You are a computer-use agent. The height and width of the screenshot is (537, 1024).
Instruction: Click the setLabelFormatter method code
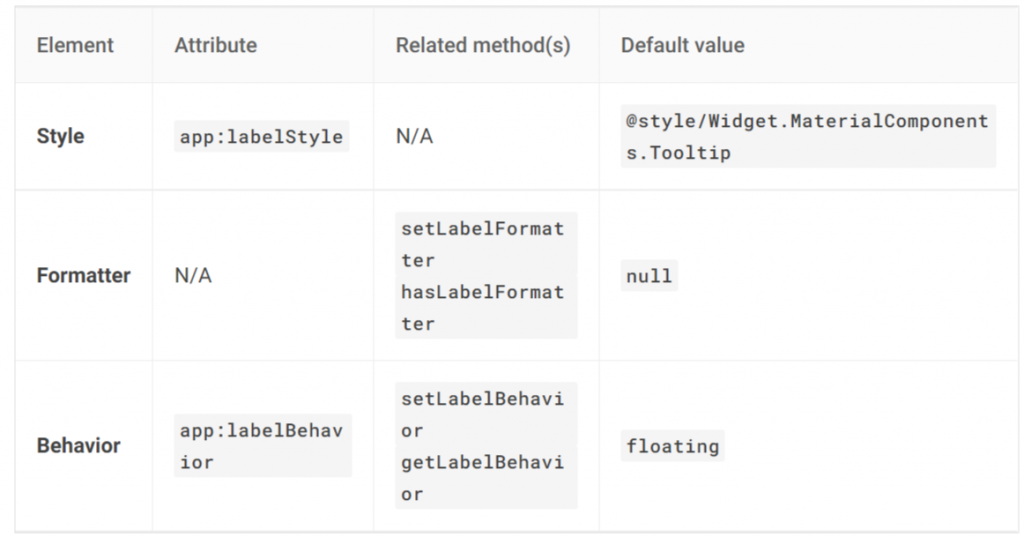pyautogui.click(x=482, y=244)
